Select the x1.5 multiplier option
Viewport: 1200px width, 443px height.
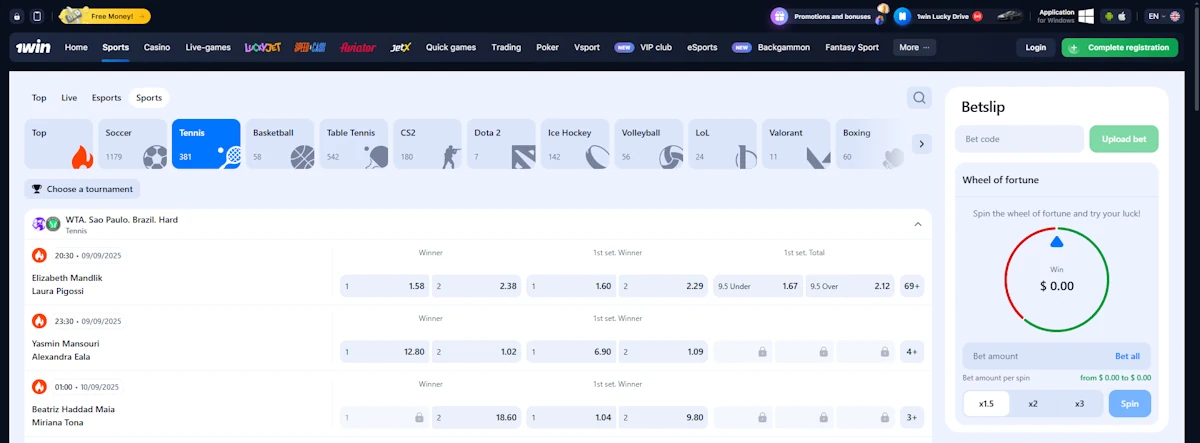coord(986,404)
